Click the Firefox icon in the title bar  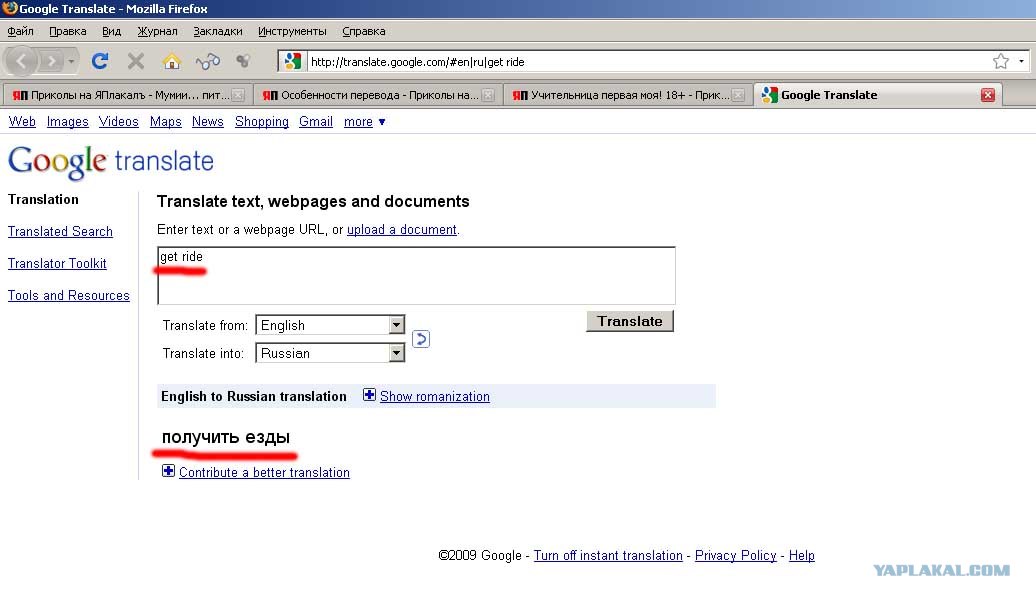[9, 9]
